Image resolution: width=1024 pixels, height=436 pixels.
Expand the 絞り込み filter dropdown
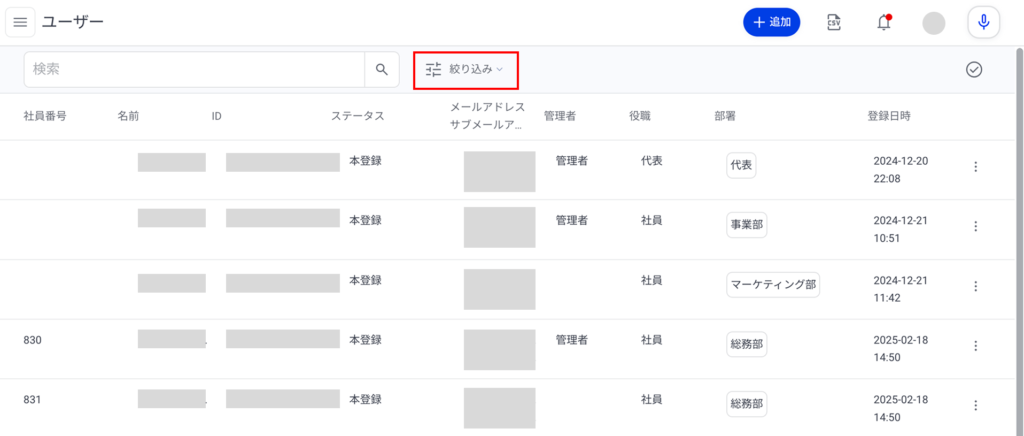coord(466,70)
